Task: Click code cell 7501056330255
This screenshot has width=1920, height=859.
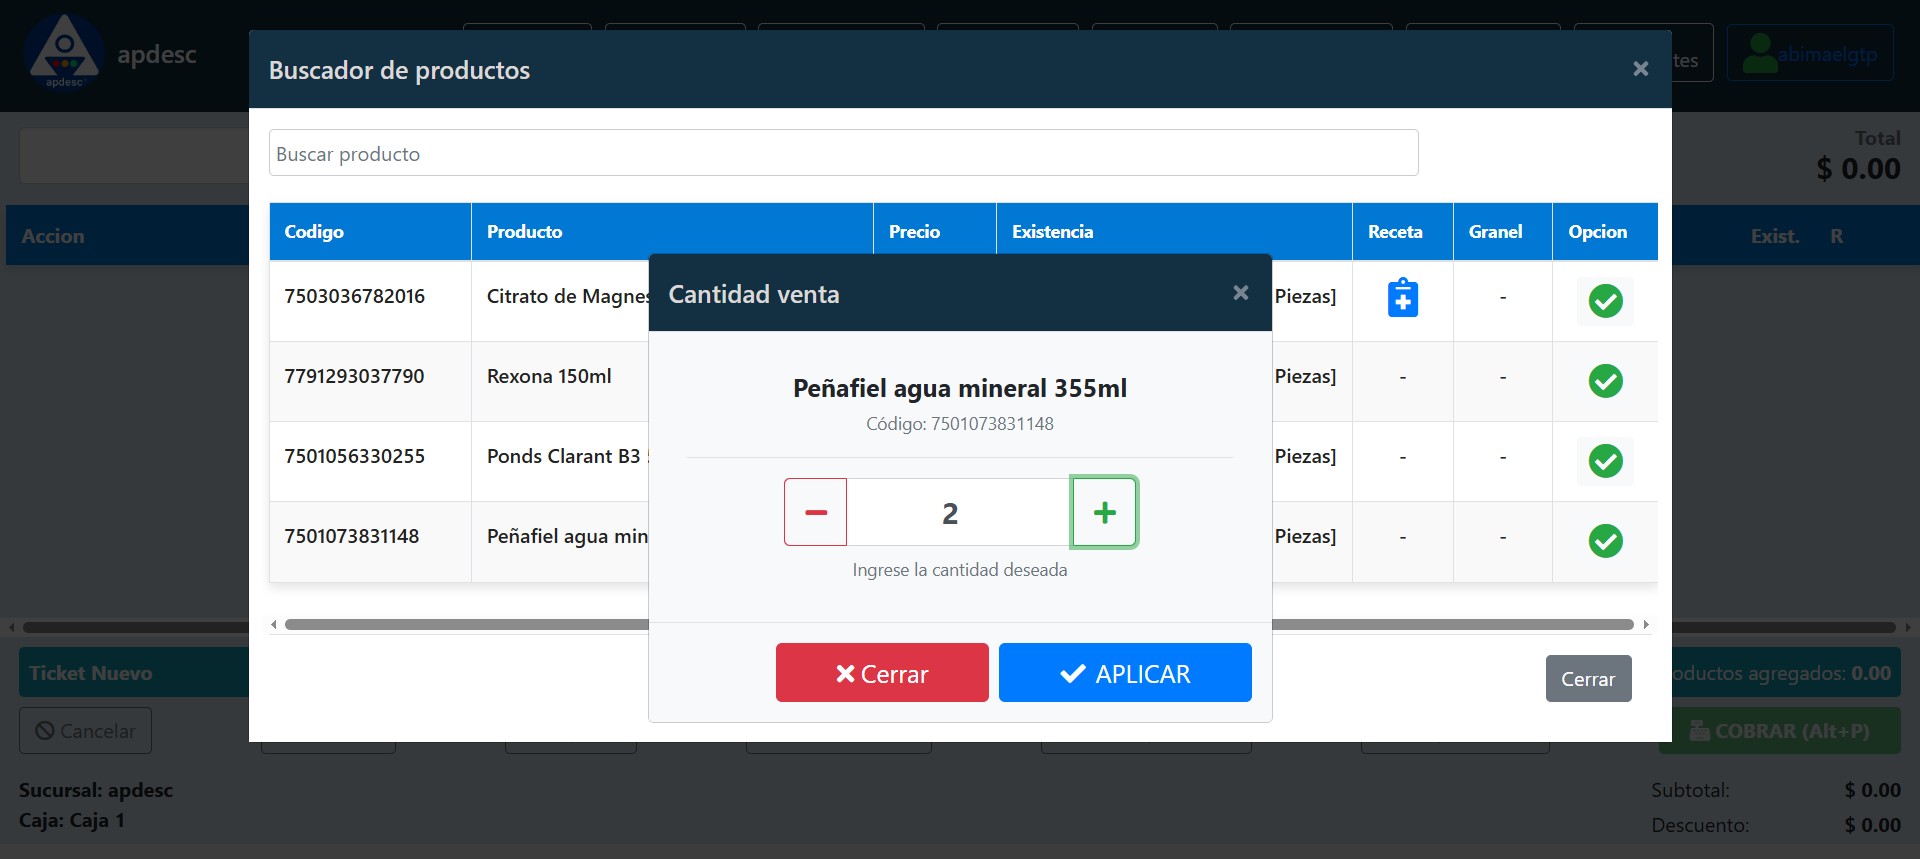Action: click(x=355, y=456)
